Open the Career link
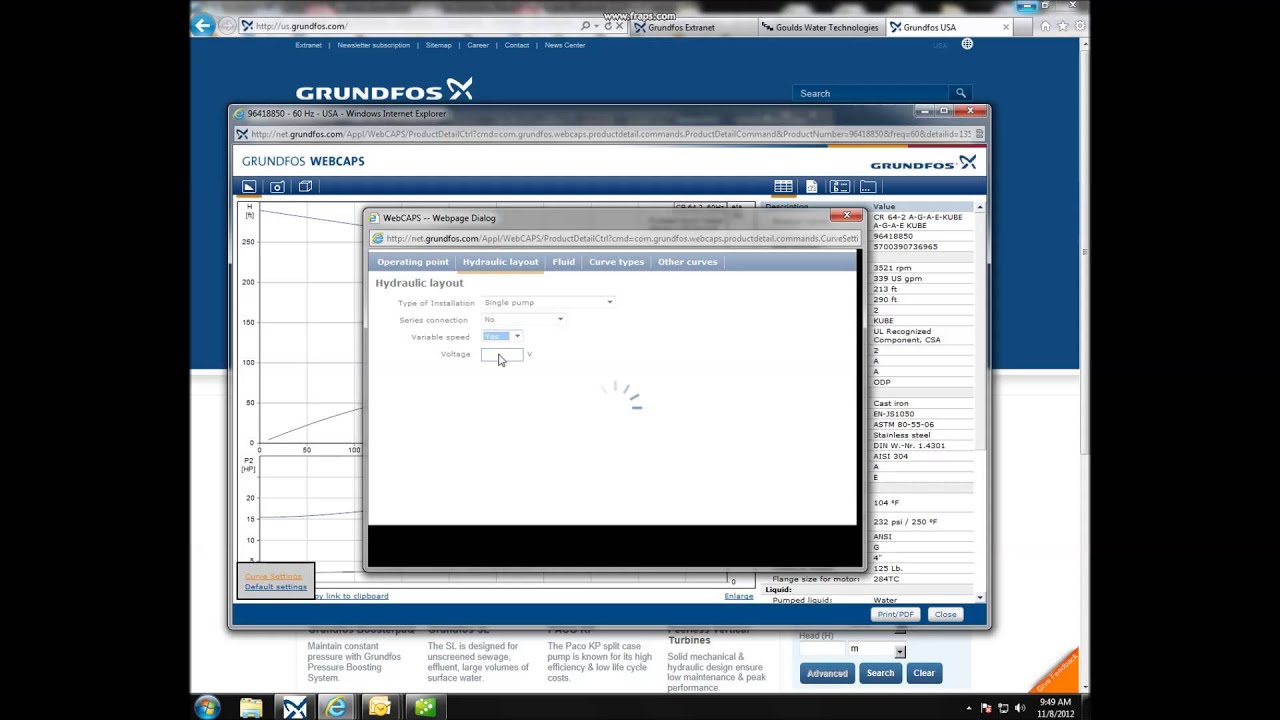 478,45
